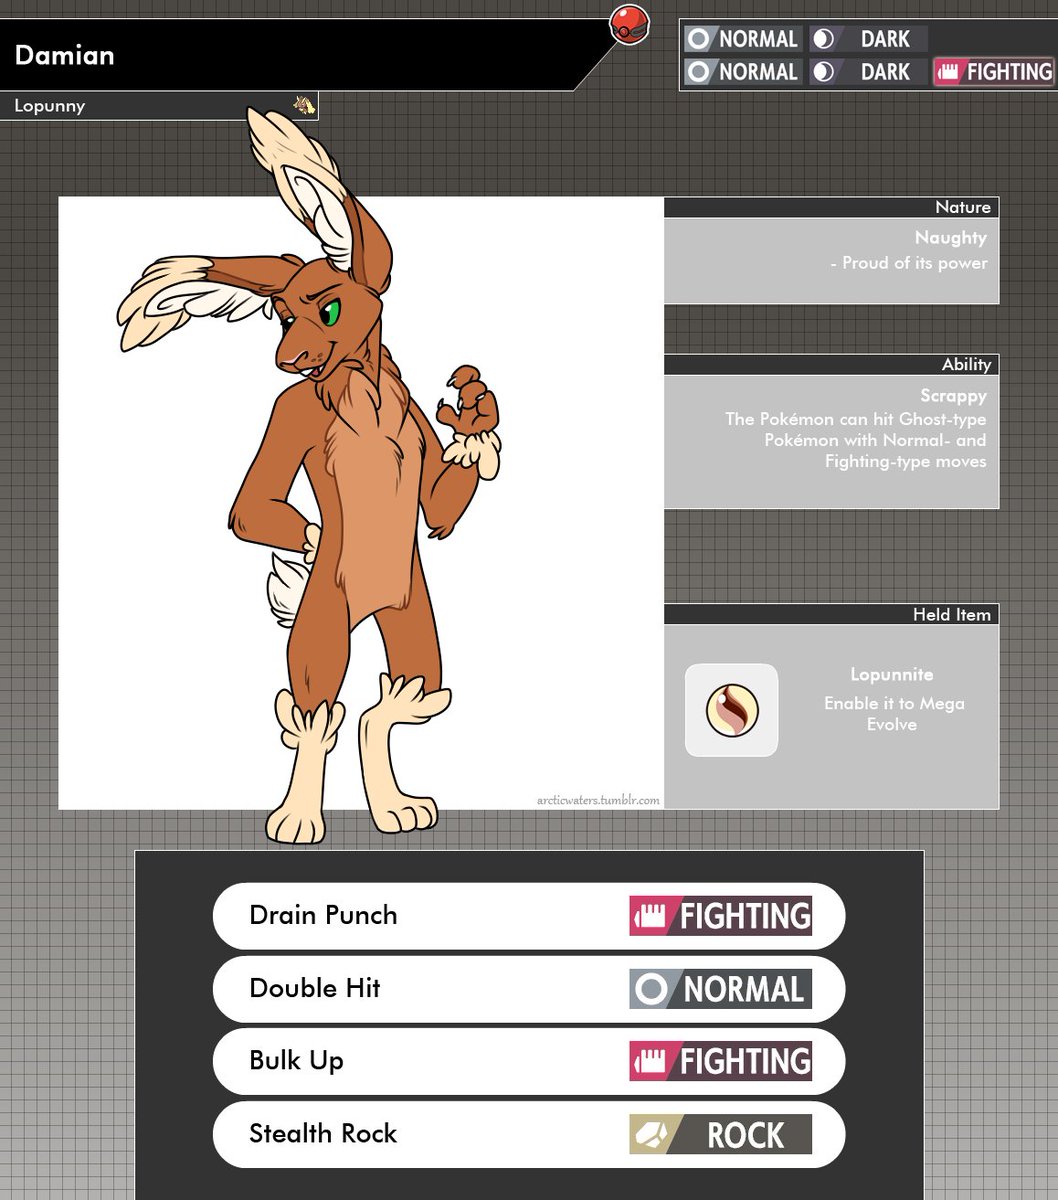The image size is (1058, 1200).
Task: Click the NORMAL badge on Double Hit row
Action: 720,989
